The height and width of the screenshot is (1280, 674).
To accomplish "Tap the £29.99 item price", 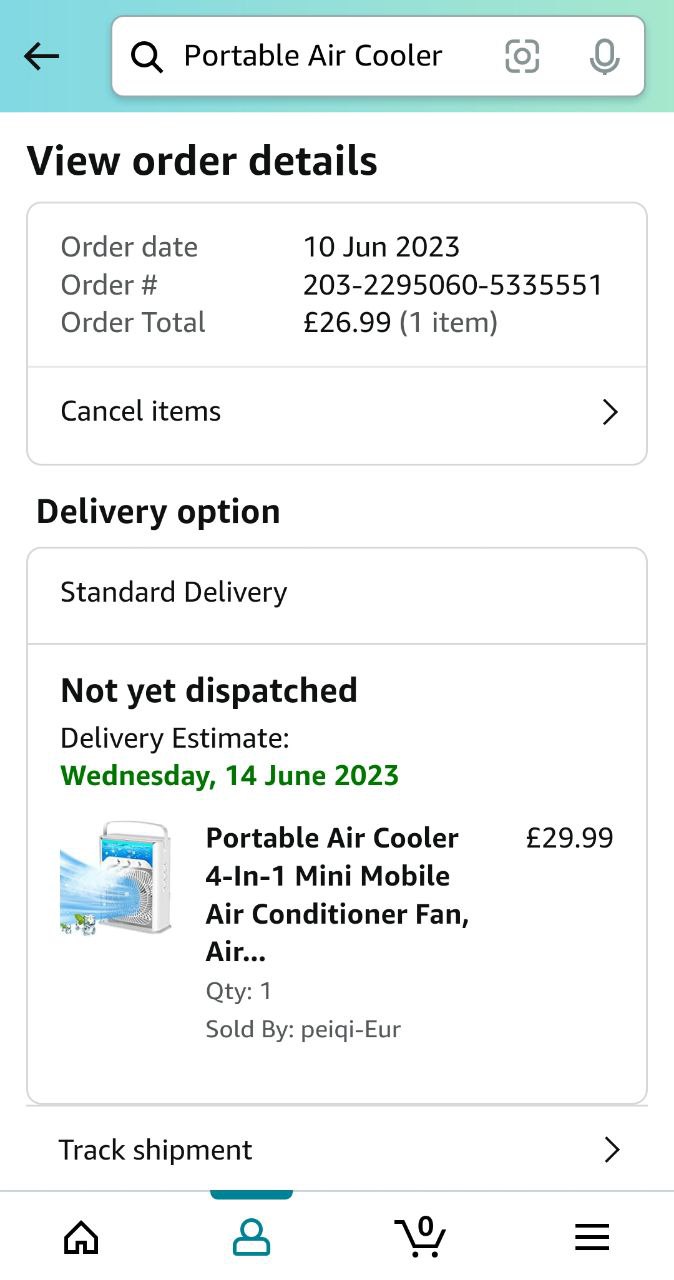I will pyautogui.click(x=569, y=838).
